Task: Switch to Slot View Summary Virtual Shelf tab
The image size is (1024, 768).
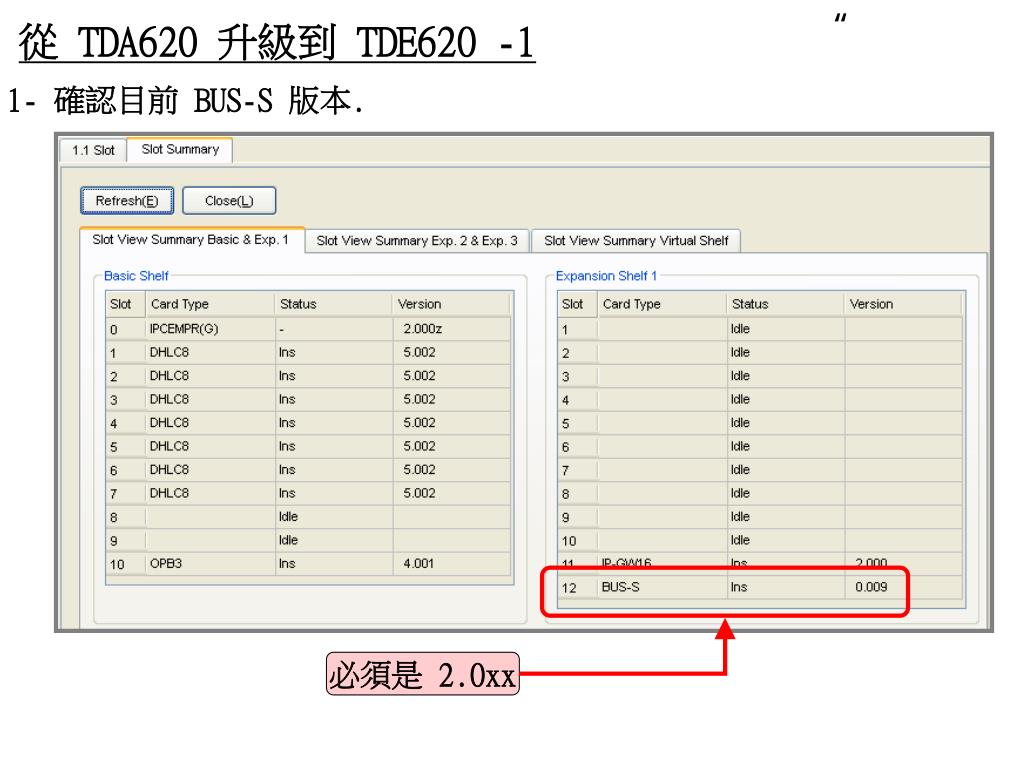Action: 636,240
